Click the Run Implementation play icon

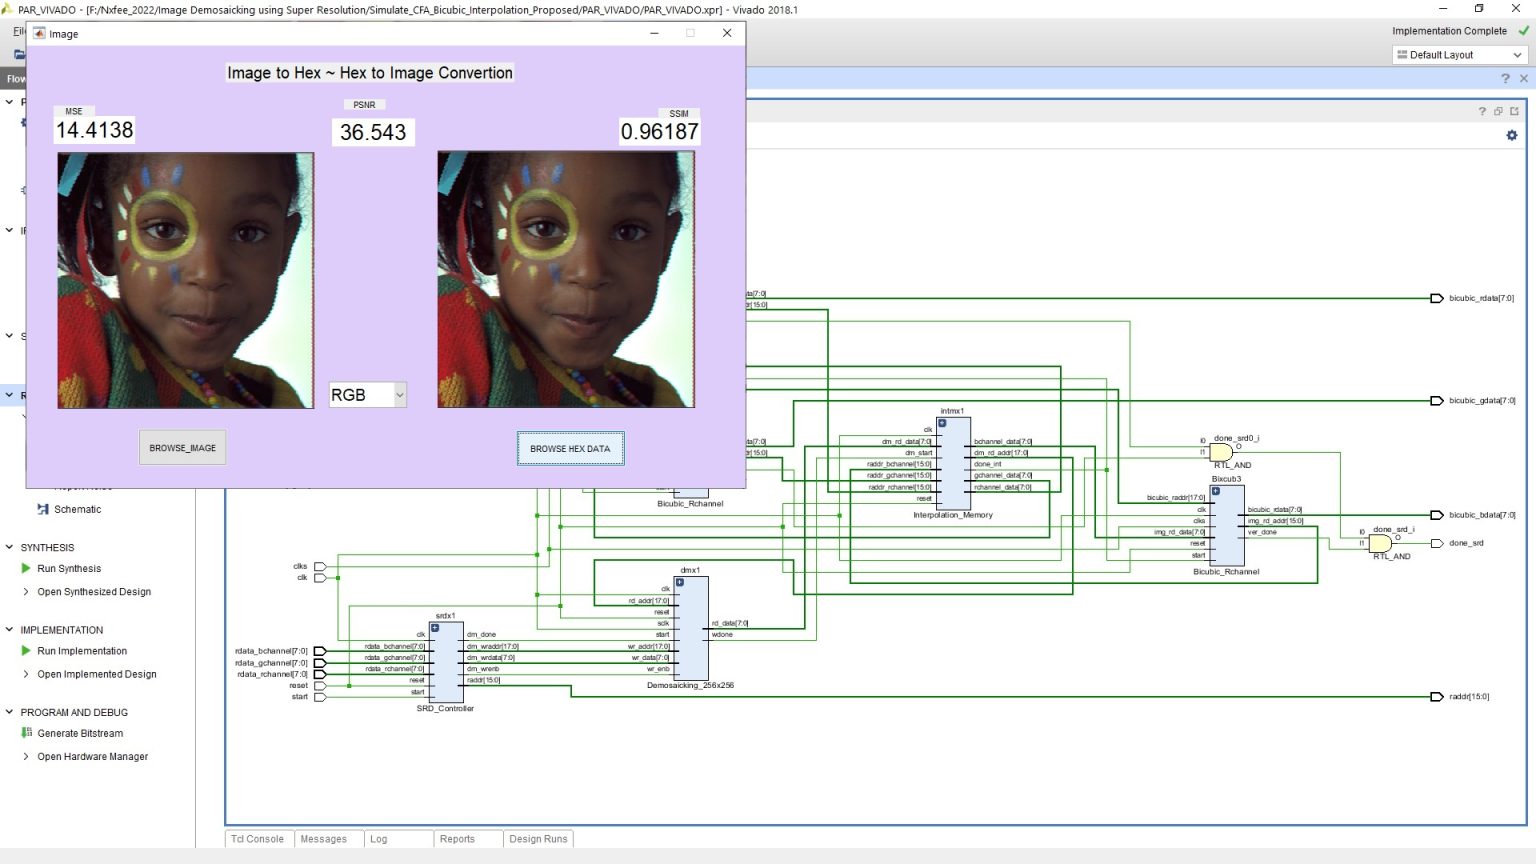pyautogui.click(x=26, y=651)
